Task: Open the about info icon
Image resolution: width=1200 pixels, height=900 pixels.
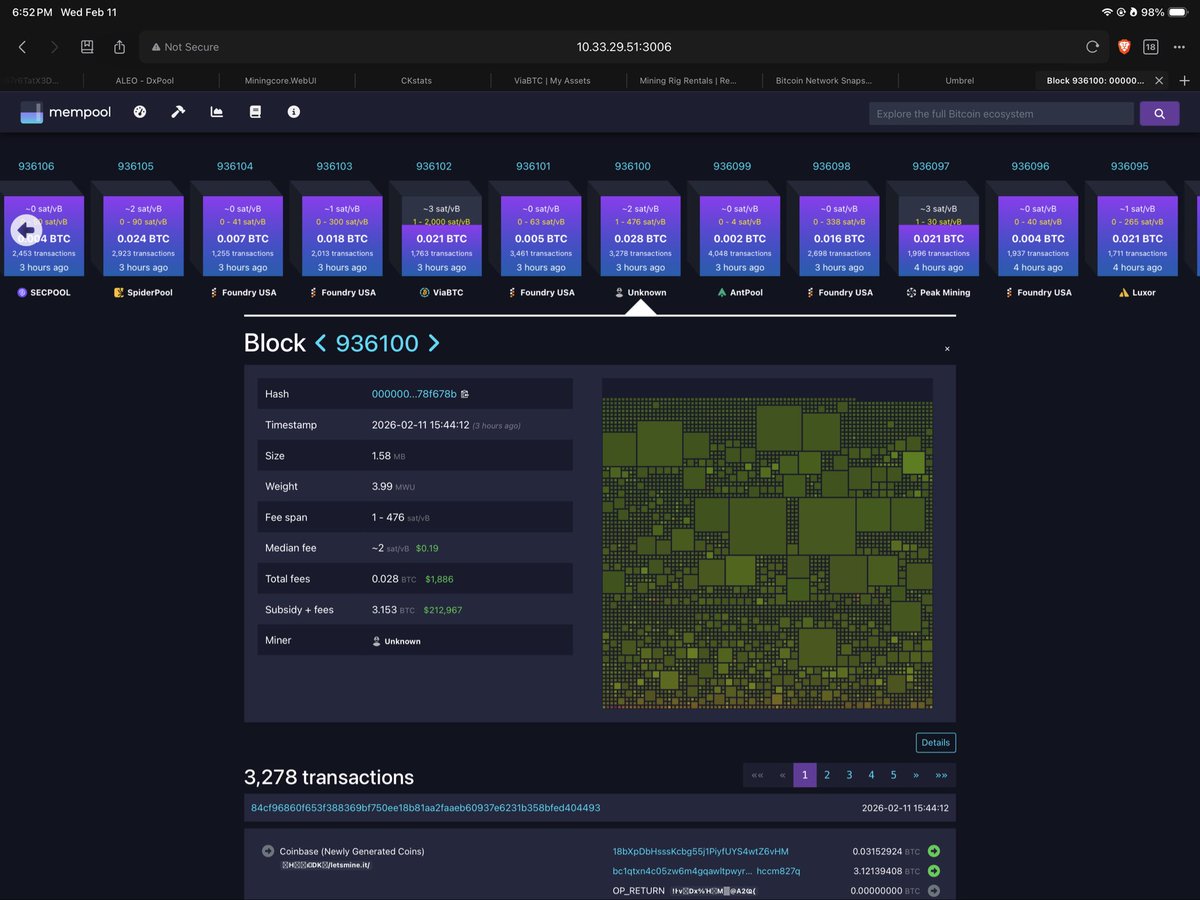Action: point(294,112)
